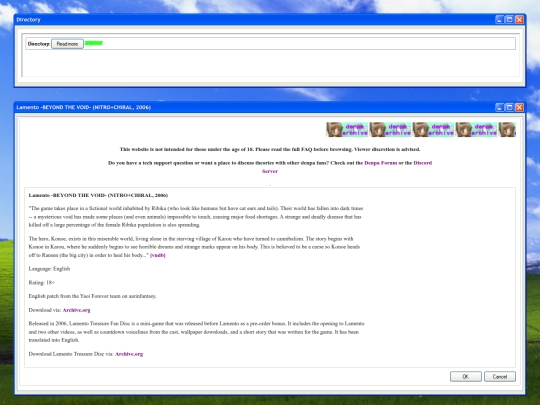Click the bold 'Lamento -BEYOND THE VOID-' heading in the page
The height and width of the screenshot is (405, 540).
point(98,195)
